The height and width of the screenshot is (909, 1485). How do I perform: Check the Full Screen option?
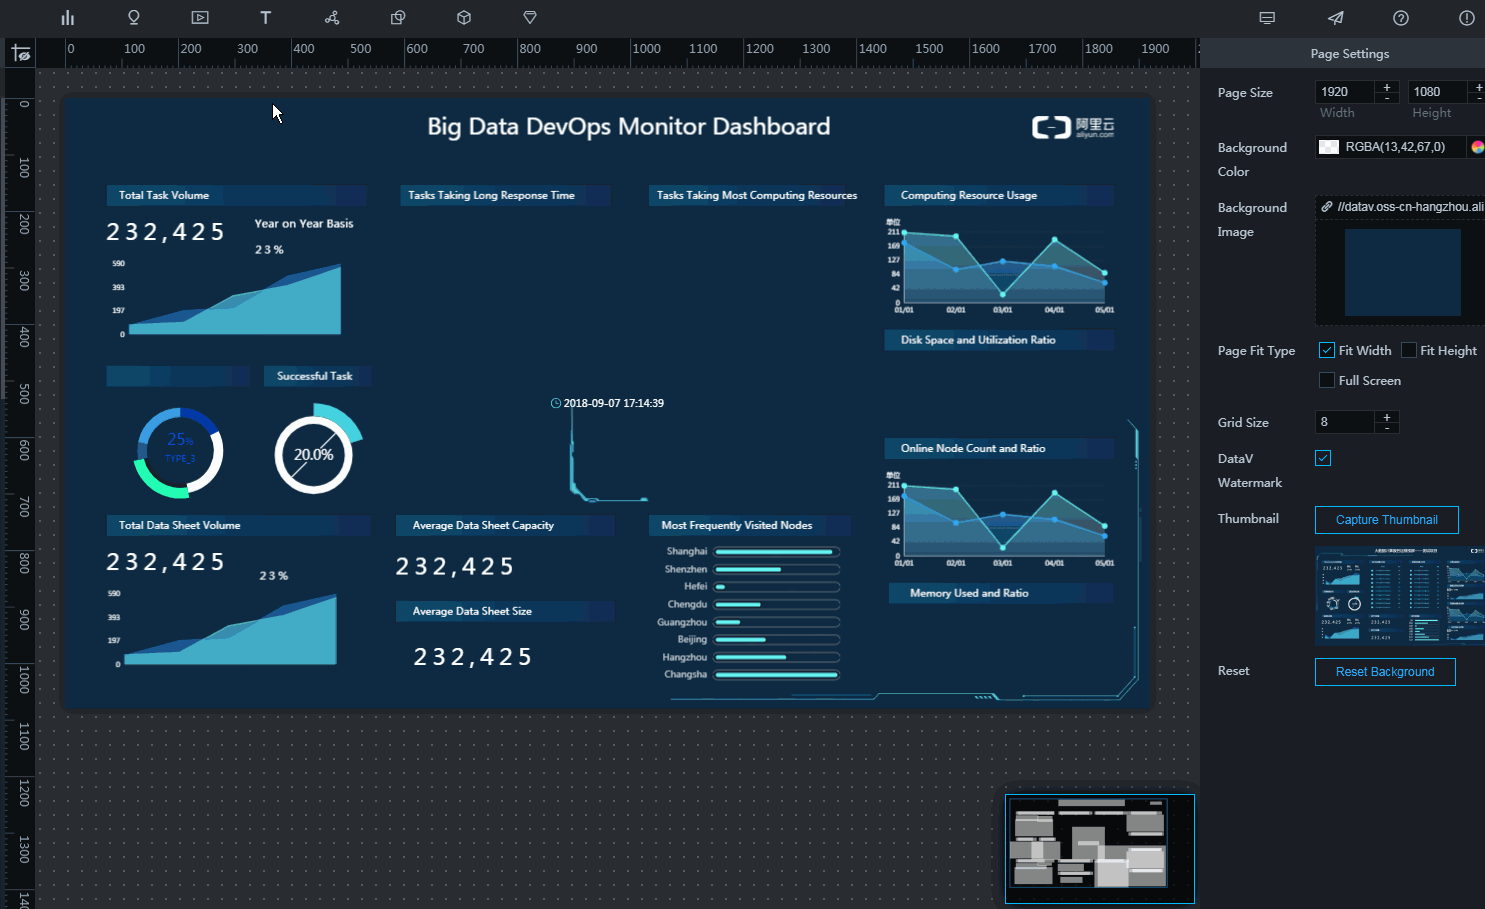[x=1327, y=380]
